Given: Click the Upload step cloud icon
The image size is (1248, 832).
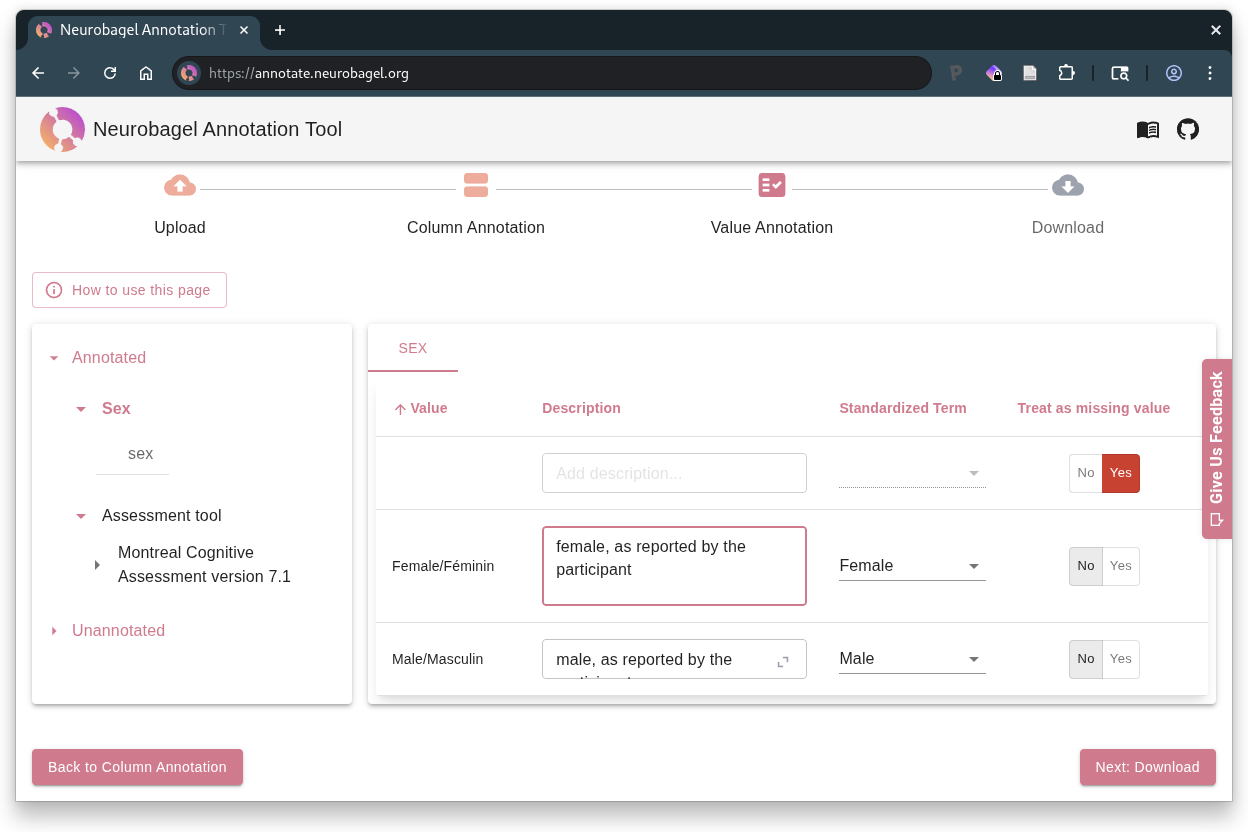Looking at the screenshot, I should click(x=180, y=185).
